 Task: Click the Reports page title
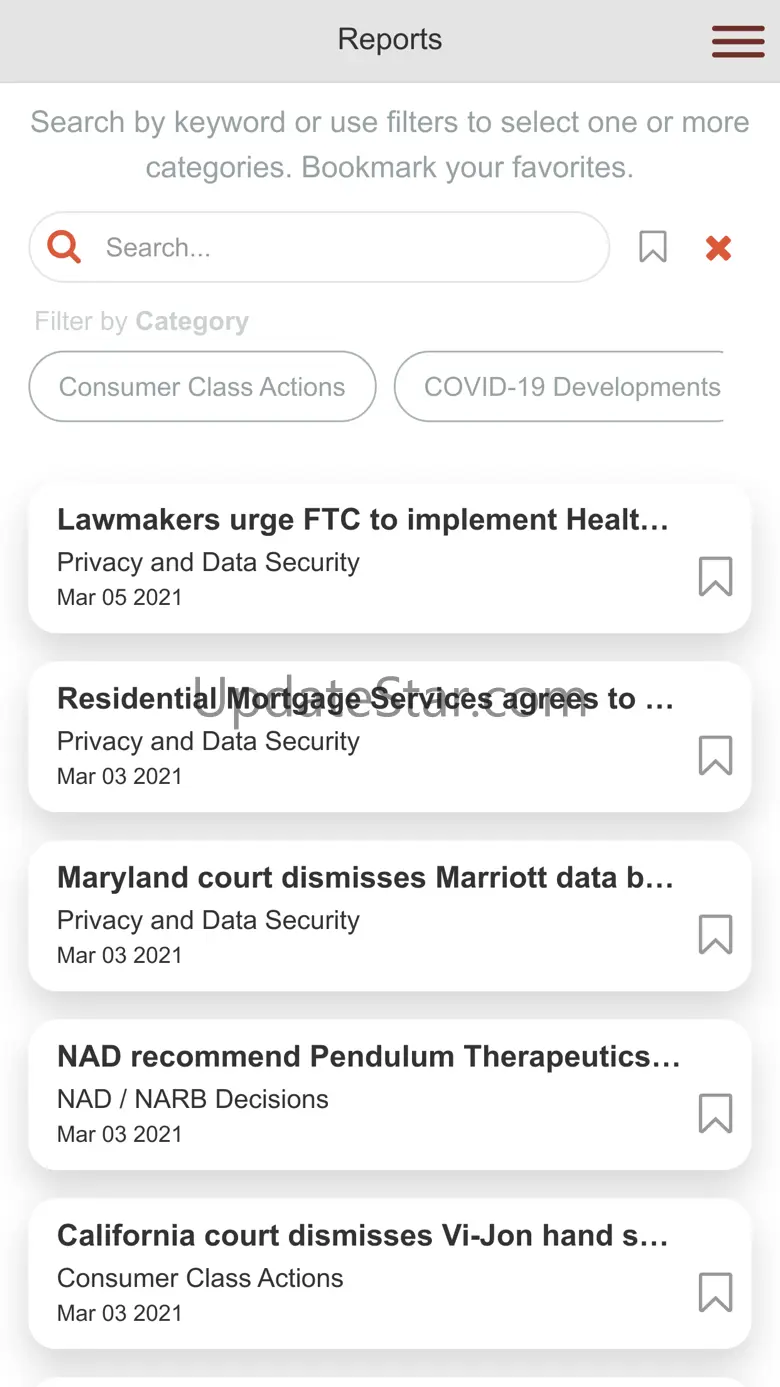click(x=390, y=40)
